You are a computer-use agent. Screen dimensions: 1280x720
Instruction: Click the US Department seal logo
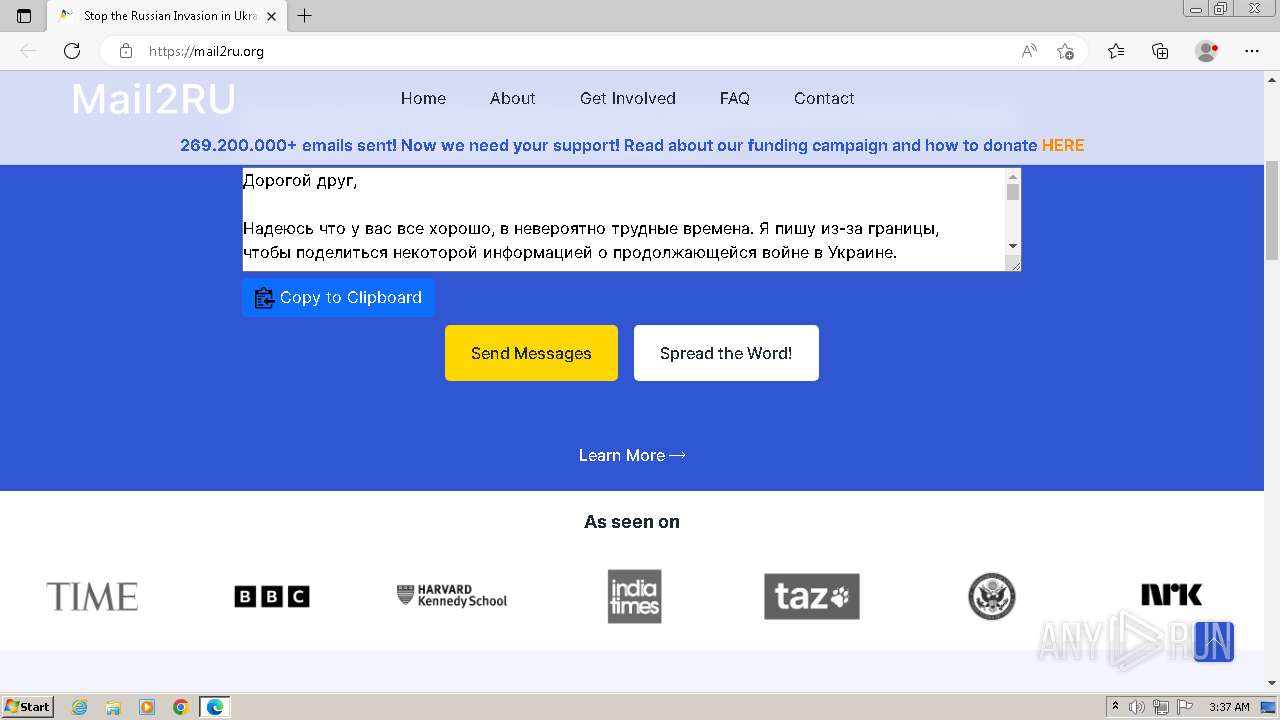[992, 597]
